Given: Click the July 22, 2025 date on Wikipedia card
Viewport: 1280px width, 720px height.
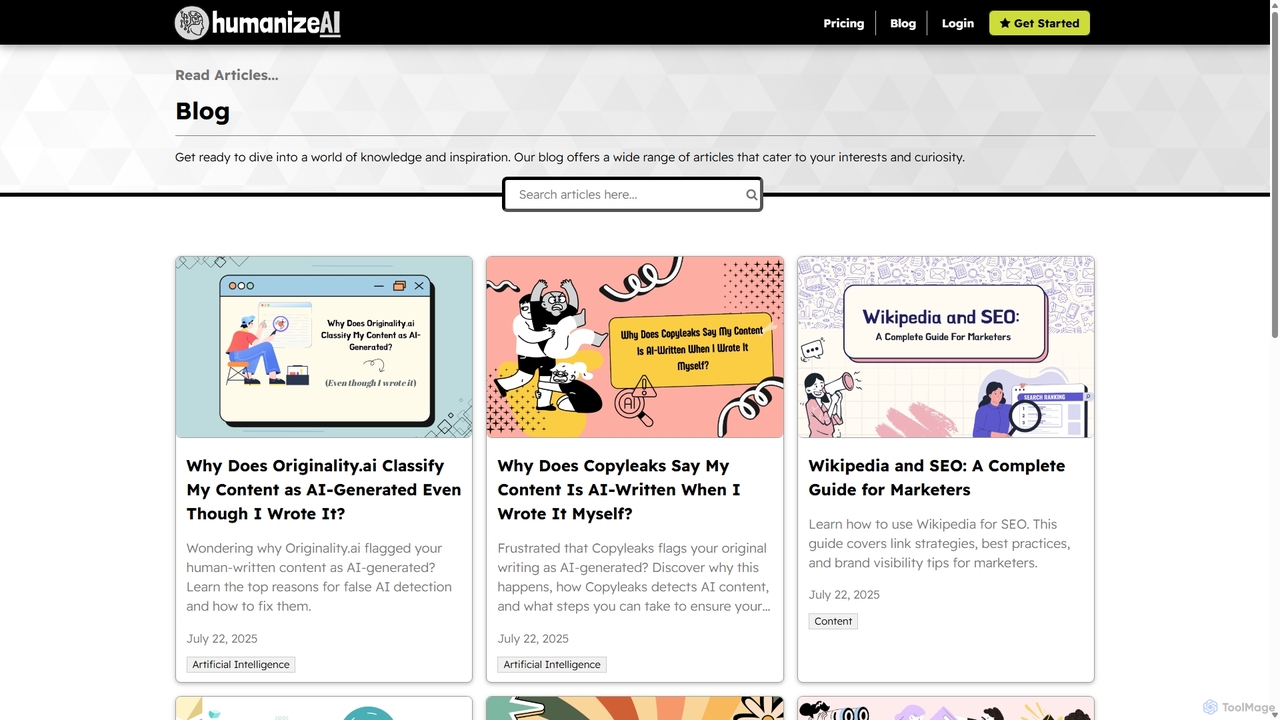Looking at the screenshot, I should click(x=844, y=595).
